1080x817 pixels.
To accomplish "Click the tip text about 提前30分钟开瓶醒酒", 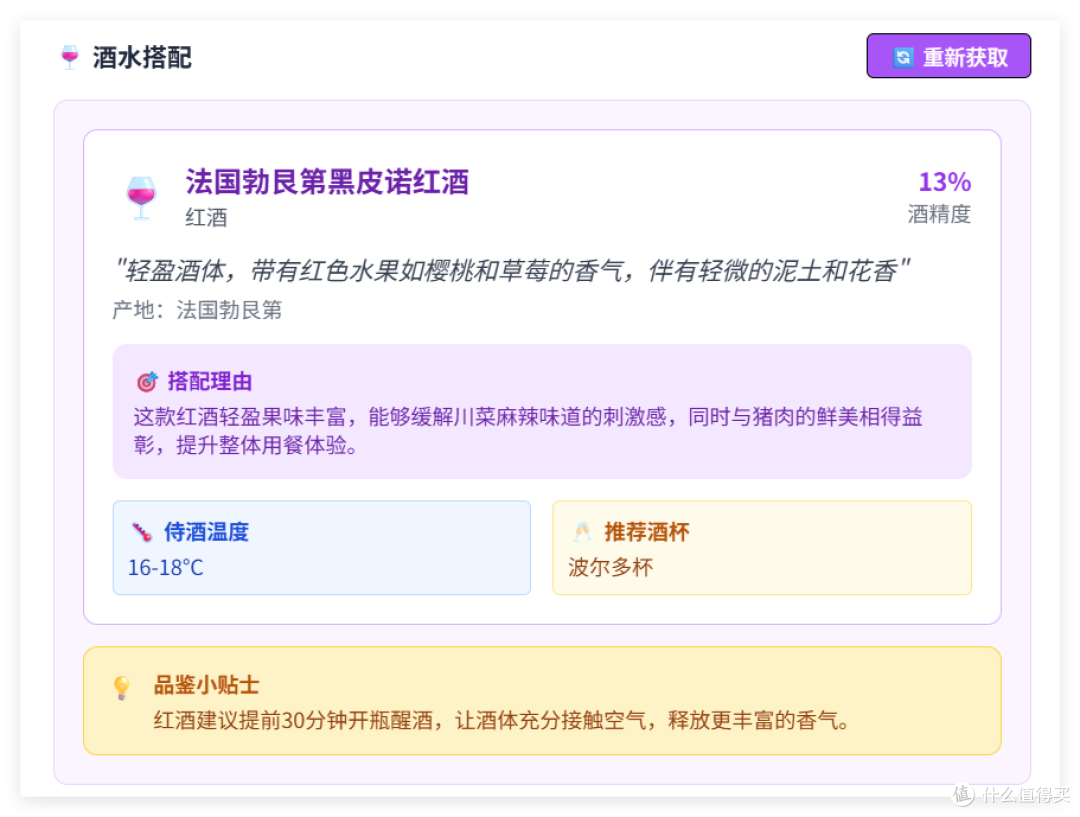I will (x=501, y=721).
